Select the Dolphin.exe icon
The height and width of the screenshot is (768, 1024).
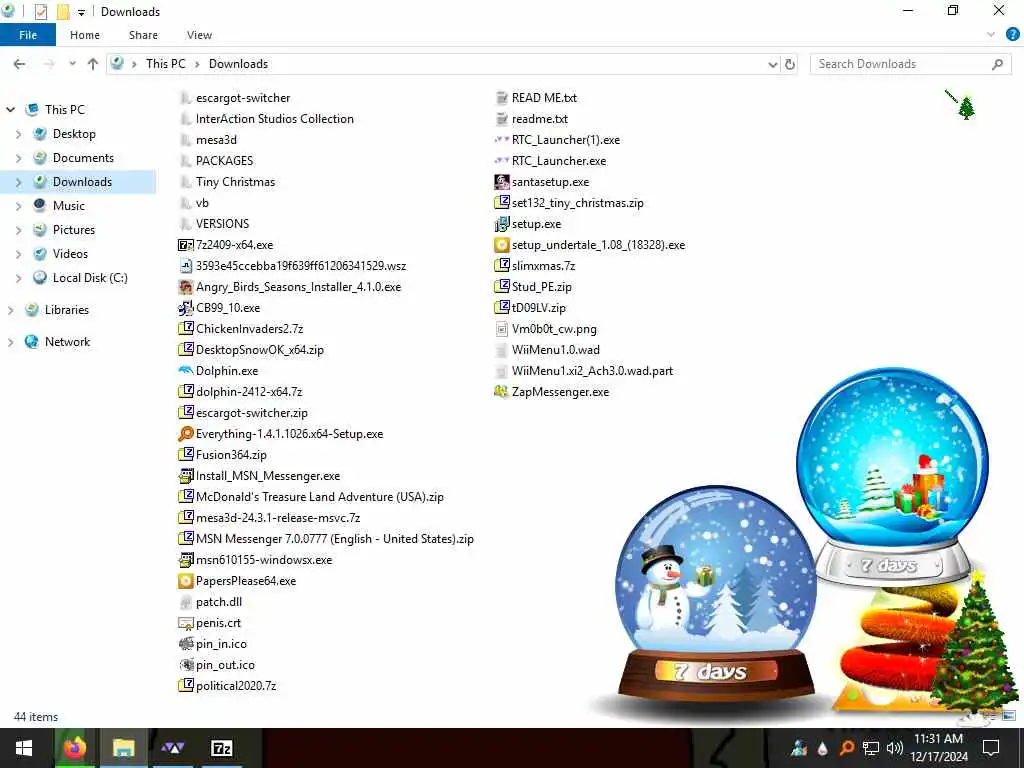186,370
